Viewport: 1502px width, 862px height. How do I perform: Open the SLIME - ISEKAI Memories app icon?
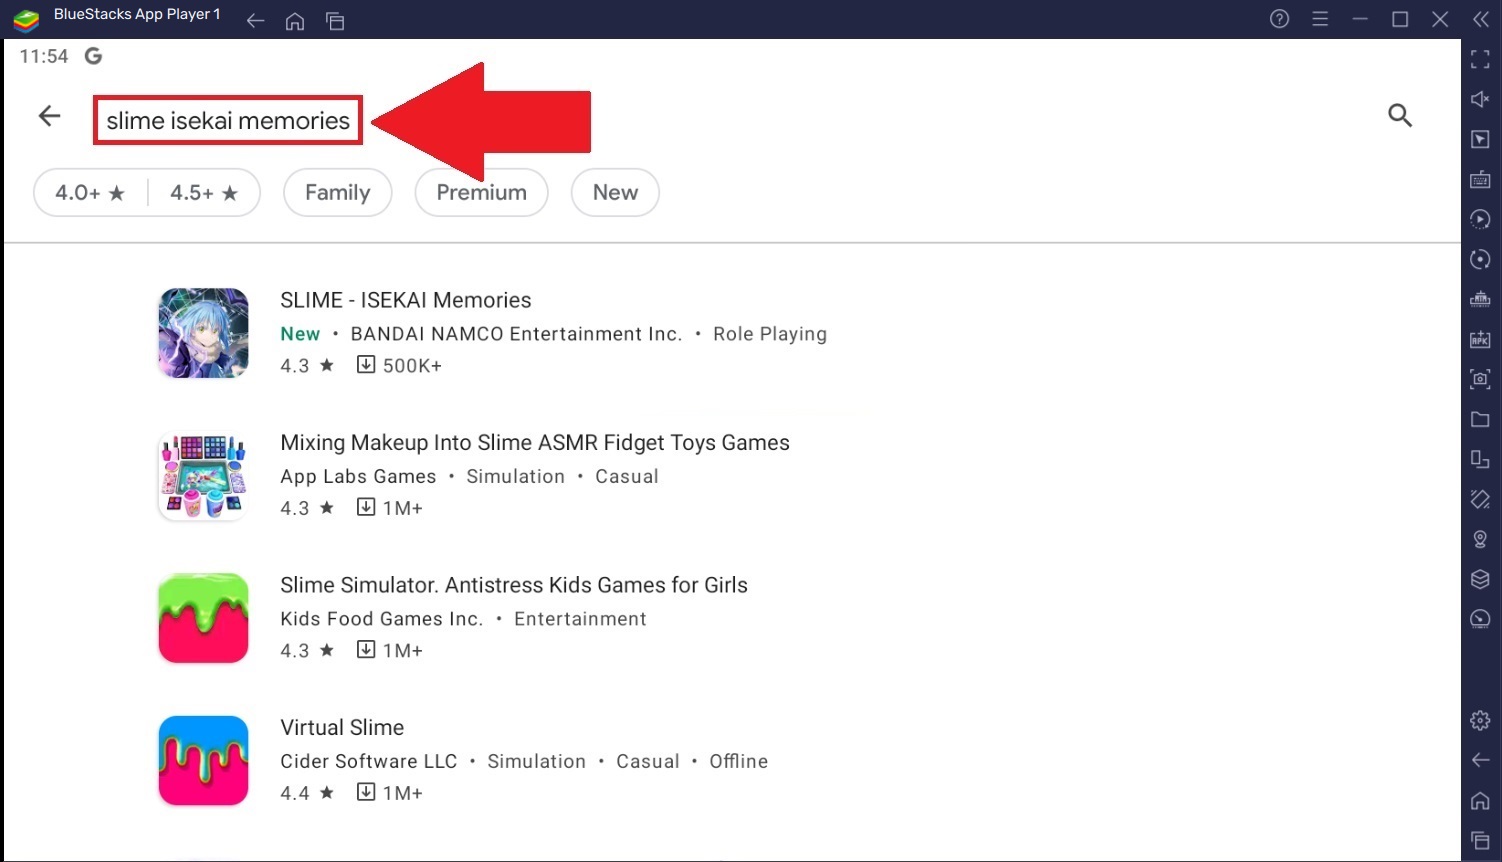[x=203, y=333]
